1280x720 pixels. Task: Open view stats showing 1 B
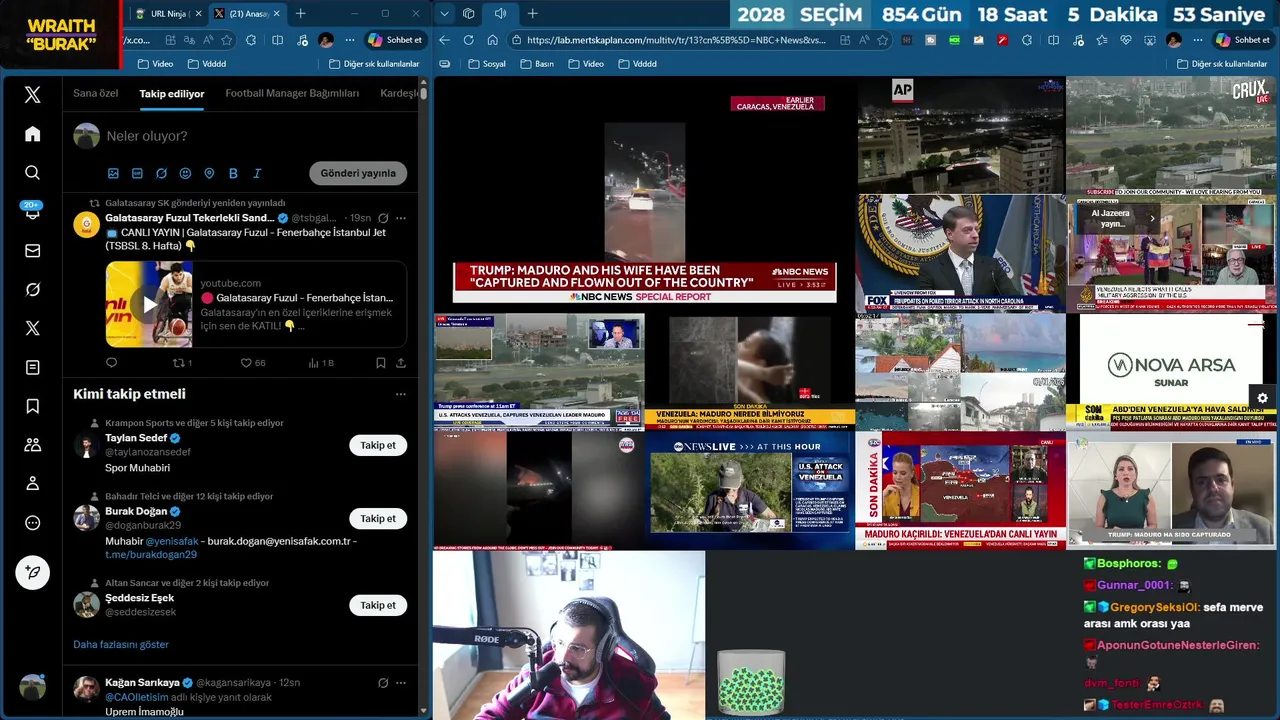(x=321, y=363)
